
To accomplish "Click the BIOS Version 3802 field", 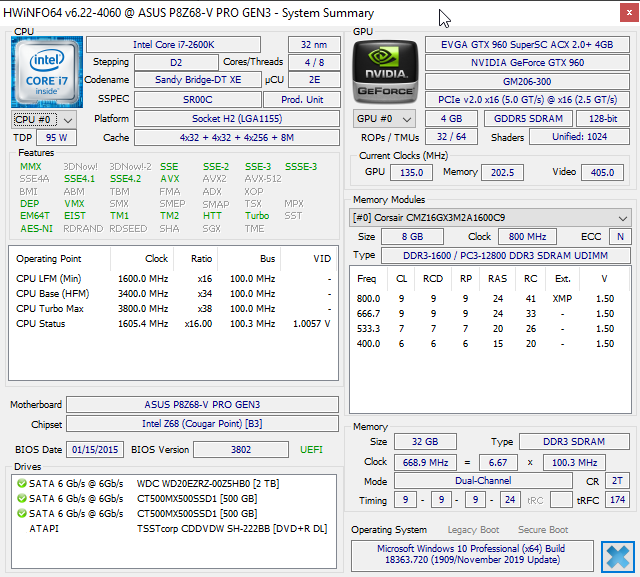I will coord(241,450).
